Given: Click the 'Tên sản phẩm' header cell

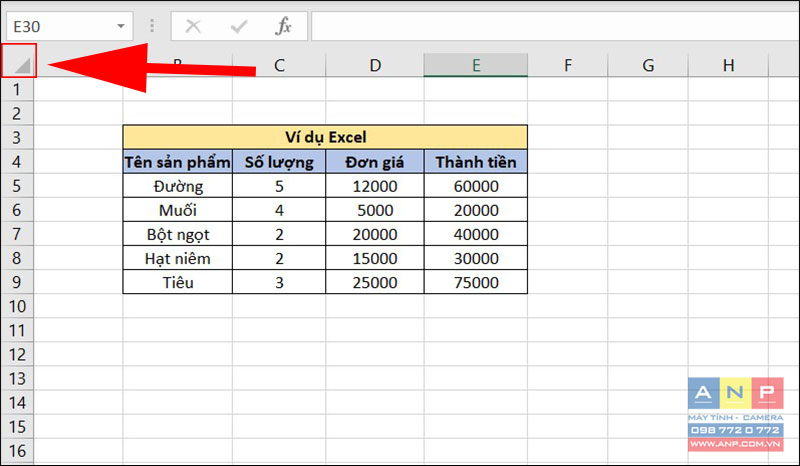Looking at the screenshot, I should coord(178,162).
